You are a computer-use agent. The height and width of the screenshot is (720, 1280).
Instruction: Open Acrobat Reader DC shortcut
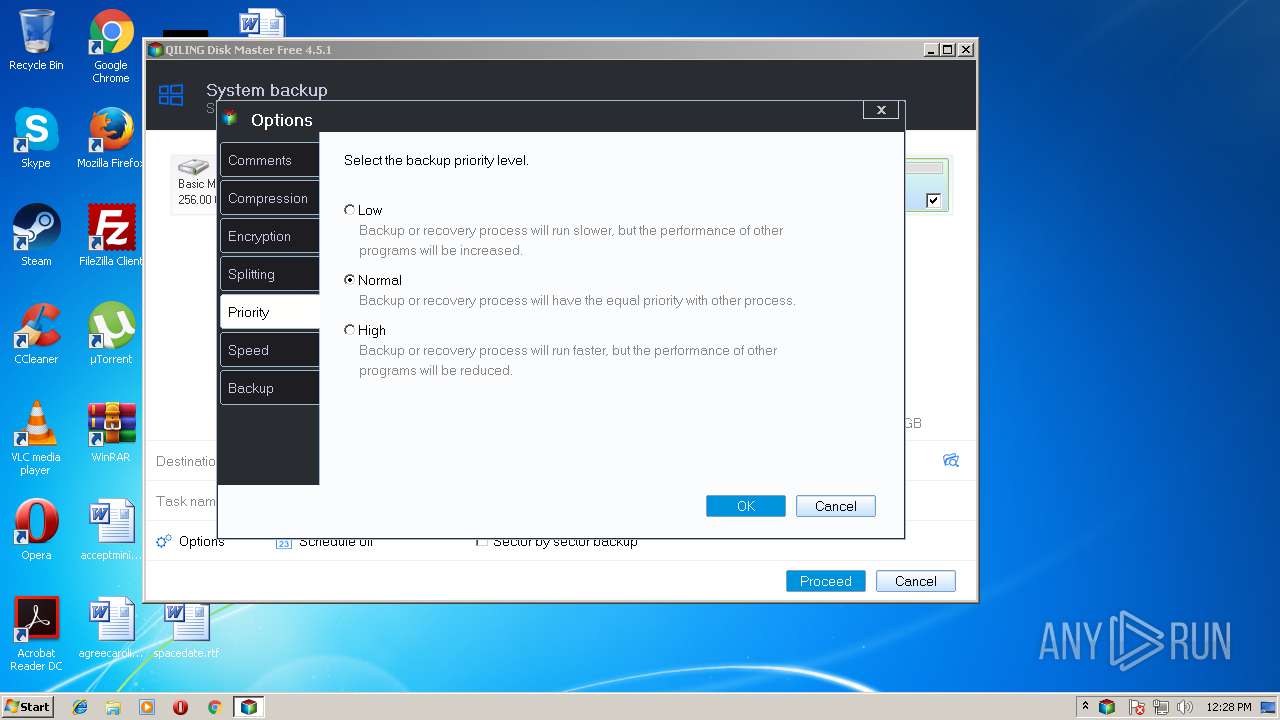point(36,634)
